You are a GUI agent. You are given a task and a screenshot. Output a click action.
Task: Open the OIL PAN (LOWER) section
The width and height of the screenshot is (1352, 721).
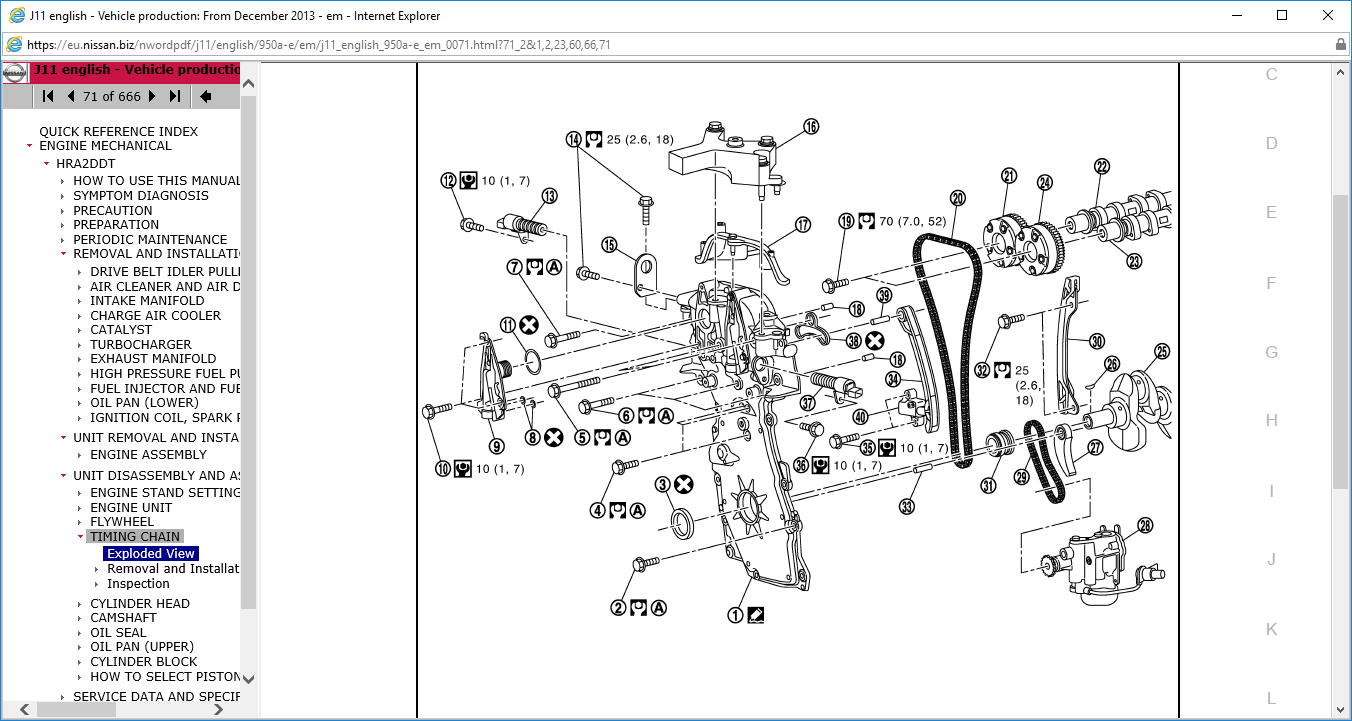[144, 403]
